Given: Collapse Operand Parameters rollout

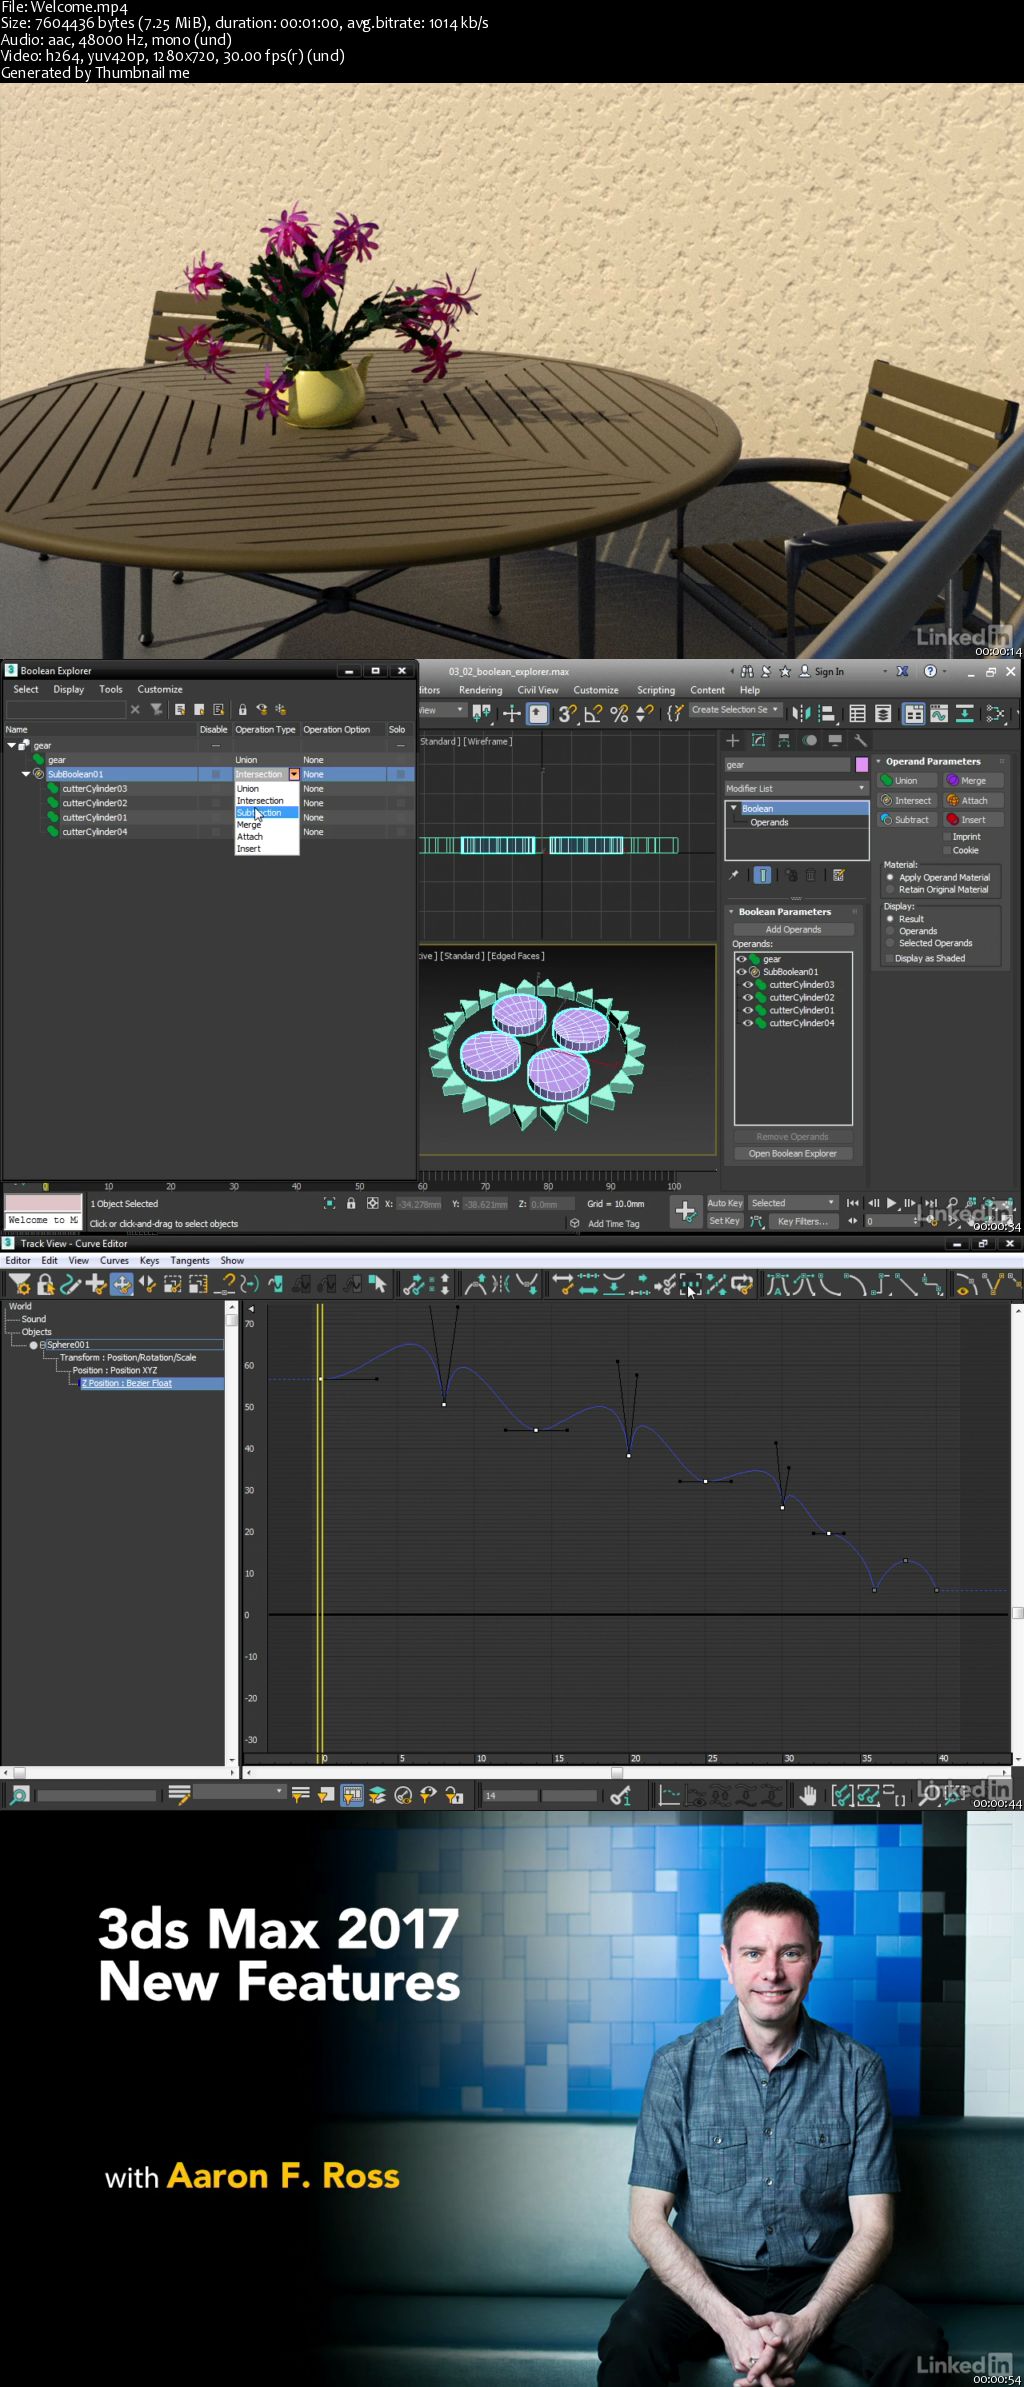Looking at the screenshot, I should [x=879, y=761].
